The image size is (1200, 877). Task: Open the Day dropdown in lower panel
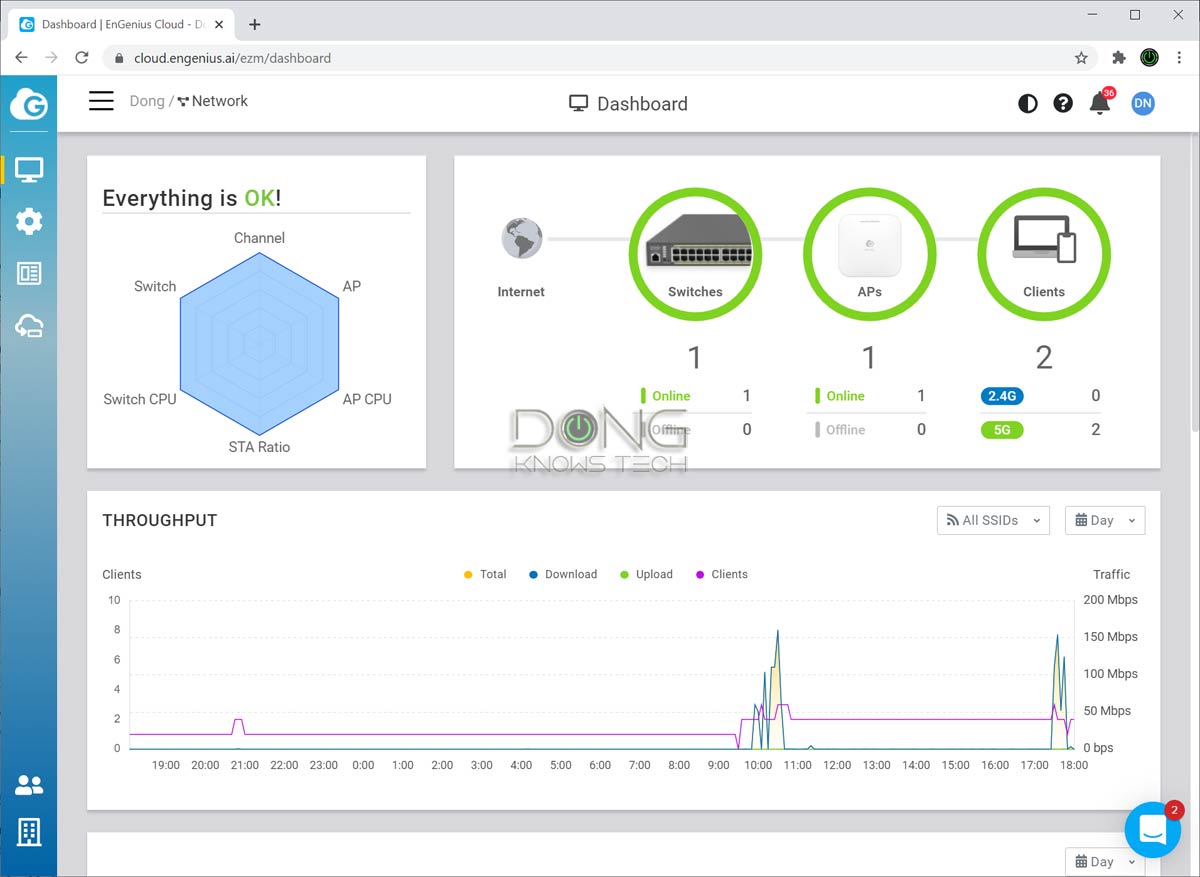tap(1104, 861)
